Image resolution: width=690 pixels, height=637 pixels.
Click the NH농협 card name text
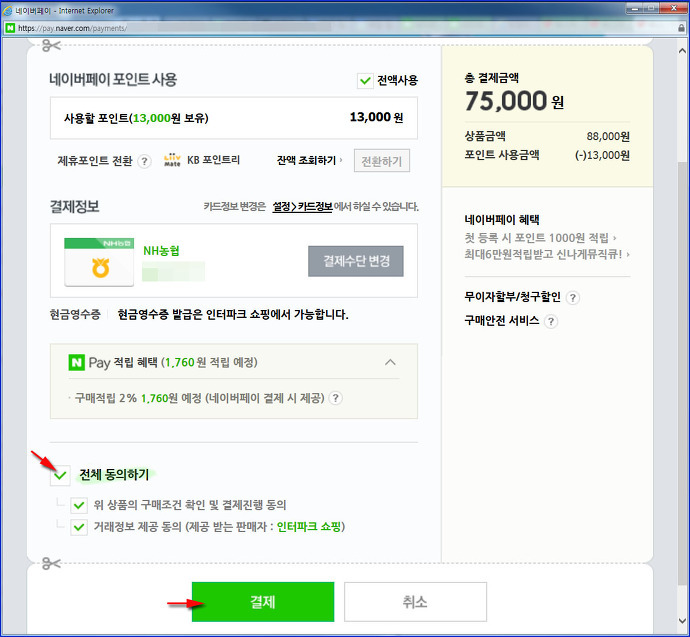pos(161,251)
